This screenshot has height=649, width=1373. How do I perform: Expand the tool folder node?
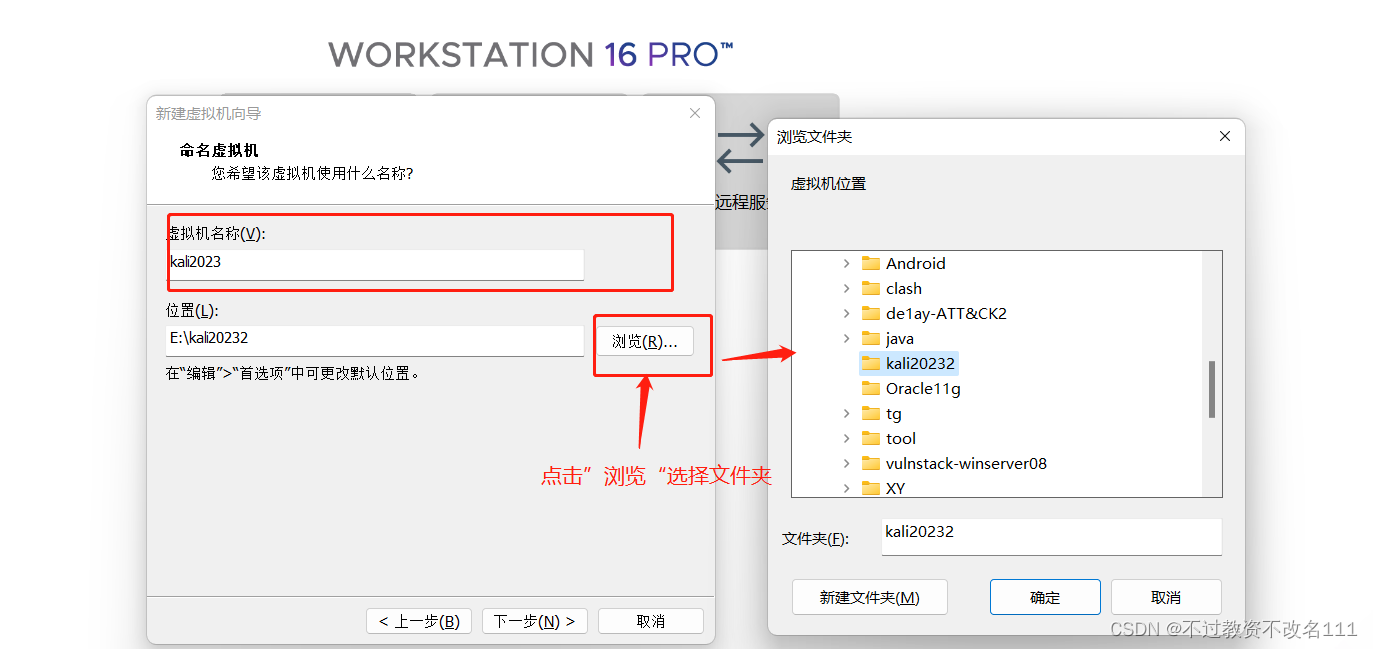(x=846, y=438)
